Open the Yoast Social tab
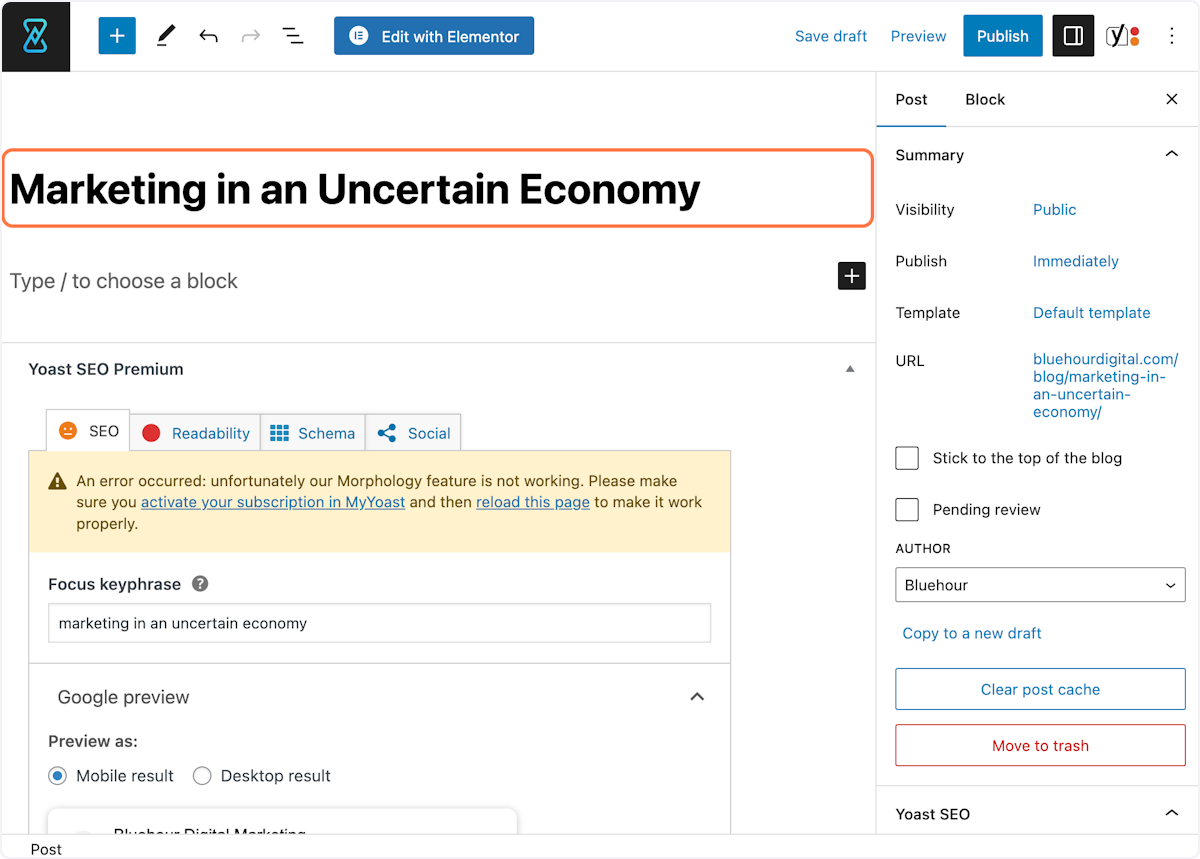 click(413, 433)
